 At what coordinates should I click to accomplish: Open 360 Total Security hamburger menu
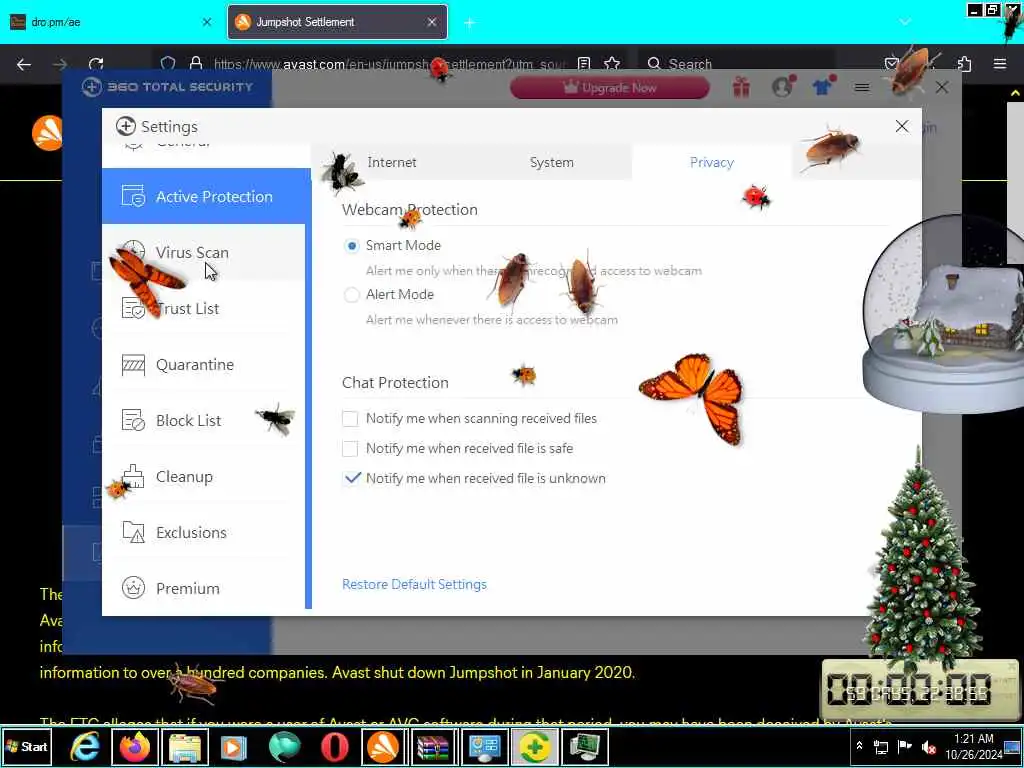point(862,88)
